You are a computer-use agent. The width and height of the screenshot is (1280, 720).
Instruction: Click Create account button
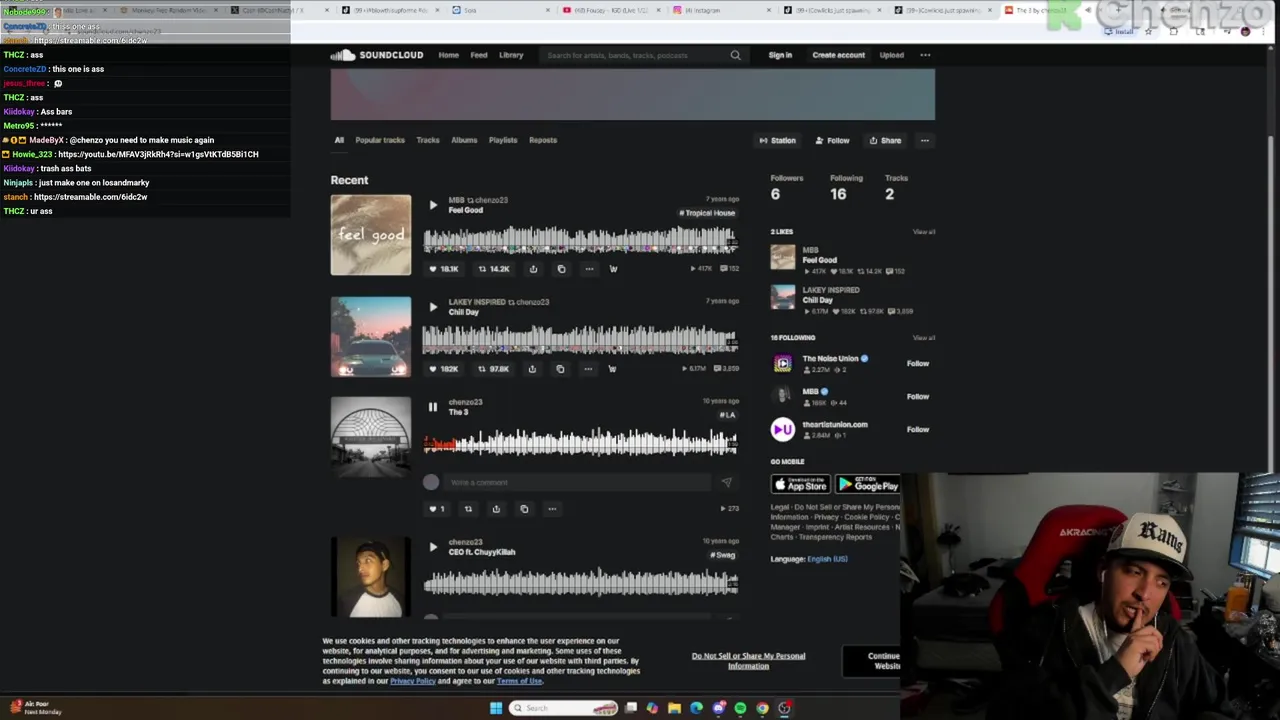click(x=838, y=55)
